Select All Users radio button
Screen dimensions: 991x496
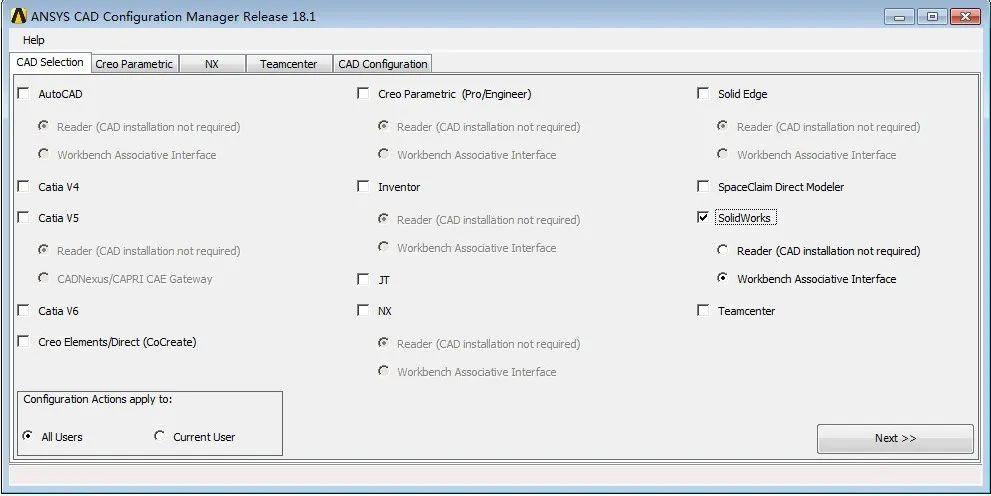[27, 436]
